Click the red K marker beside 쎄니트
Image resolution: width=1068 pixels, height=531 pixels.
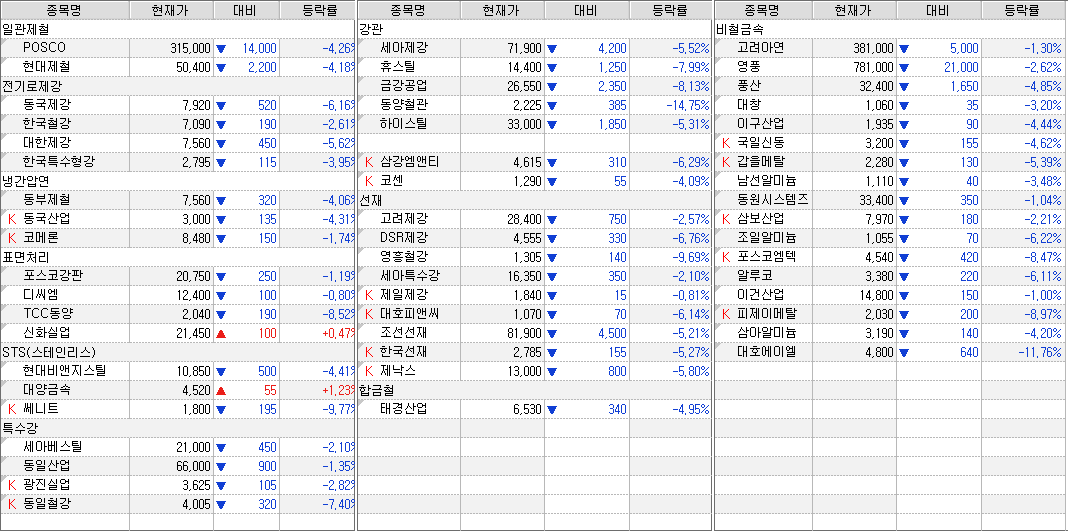[12, 409]
